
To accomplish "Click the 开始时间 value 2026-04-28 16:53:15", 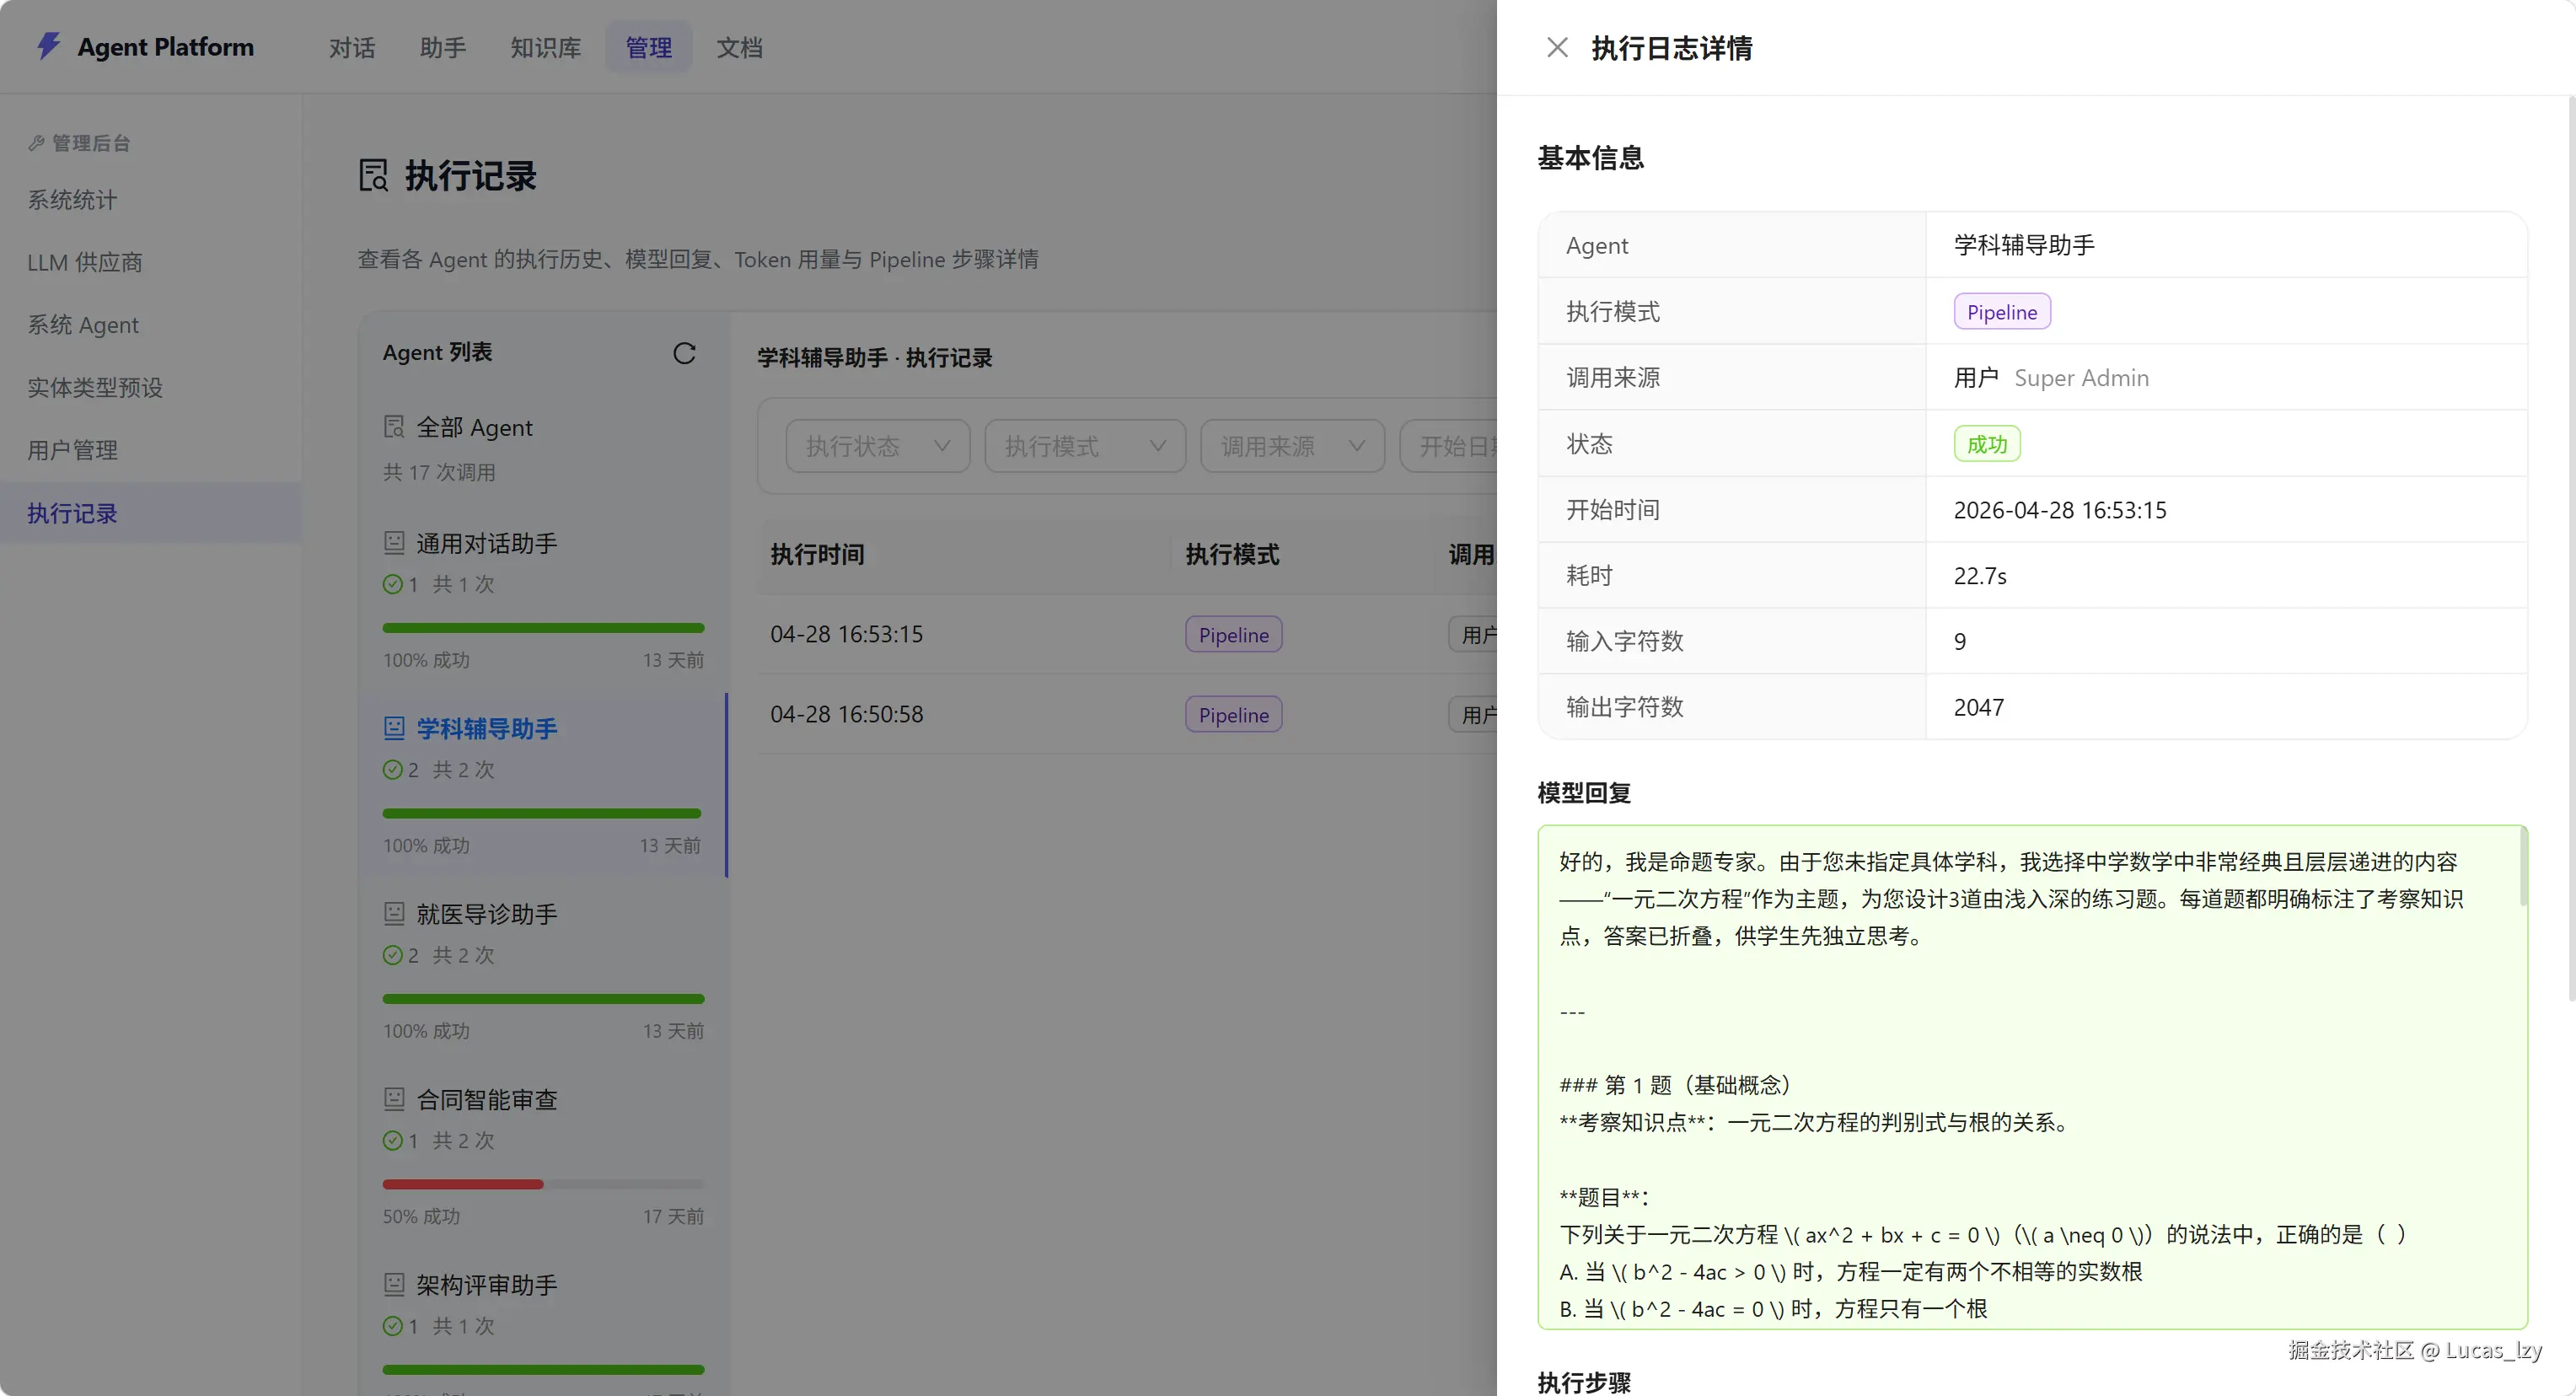I will point(2060,510).
